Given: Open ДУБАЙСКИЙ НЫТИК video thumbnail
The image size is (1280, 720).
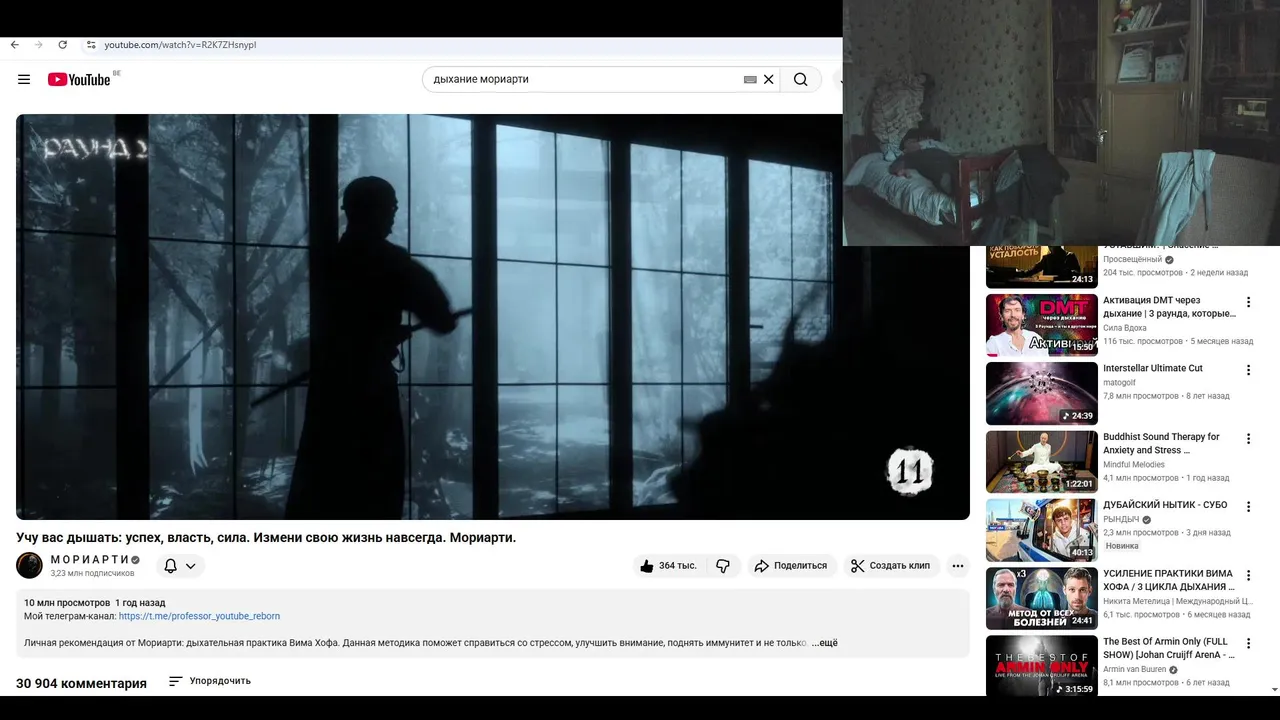Looking at the screenshot, I should 1042,530.
